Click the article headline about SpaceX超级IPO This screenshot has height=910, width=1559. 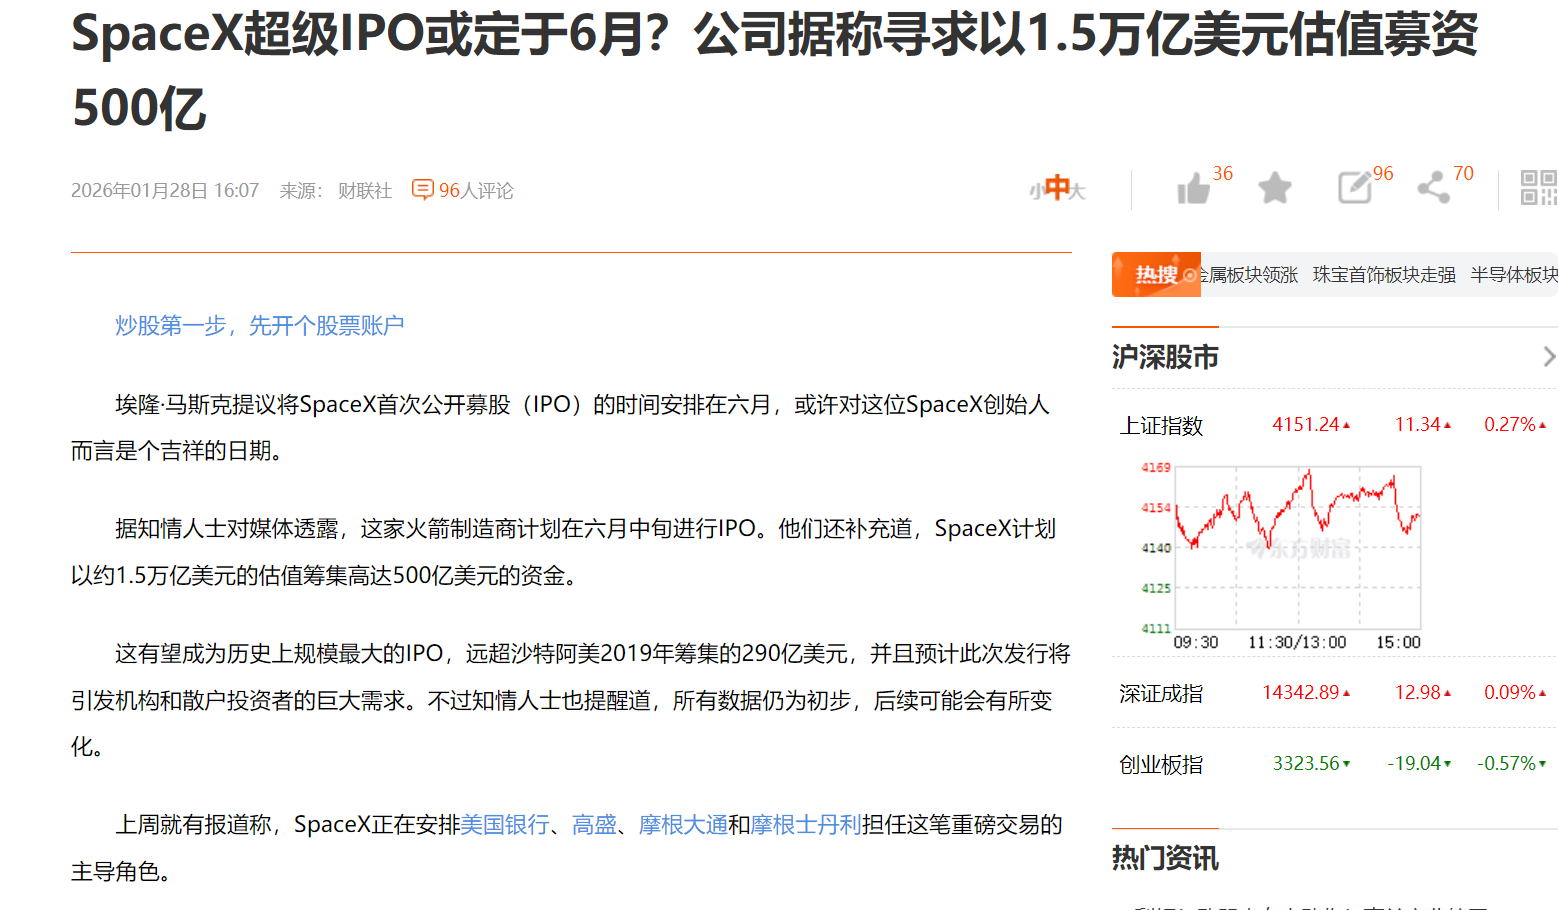[774, 70]
